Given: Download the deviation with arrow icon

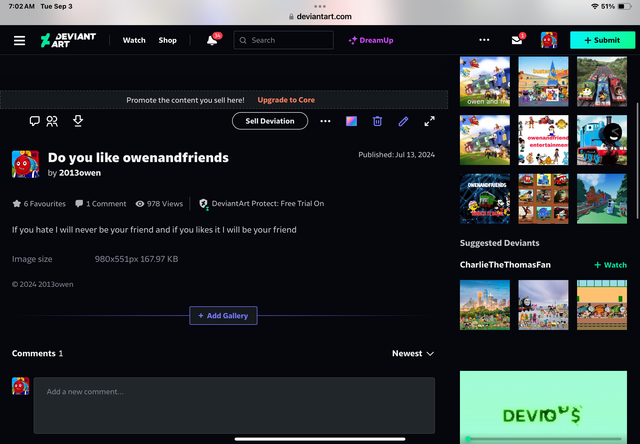Looking at the screenshot, I should pyautogui.click(x=78, y=121).
